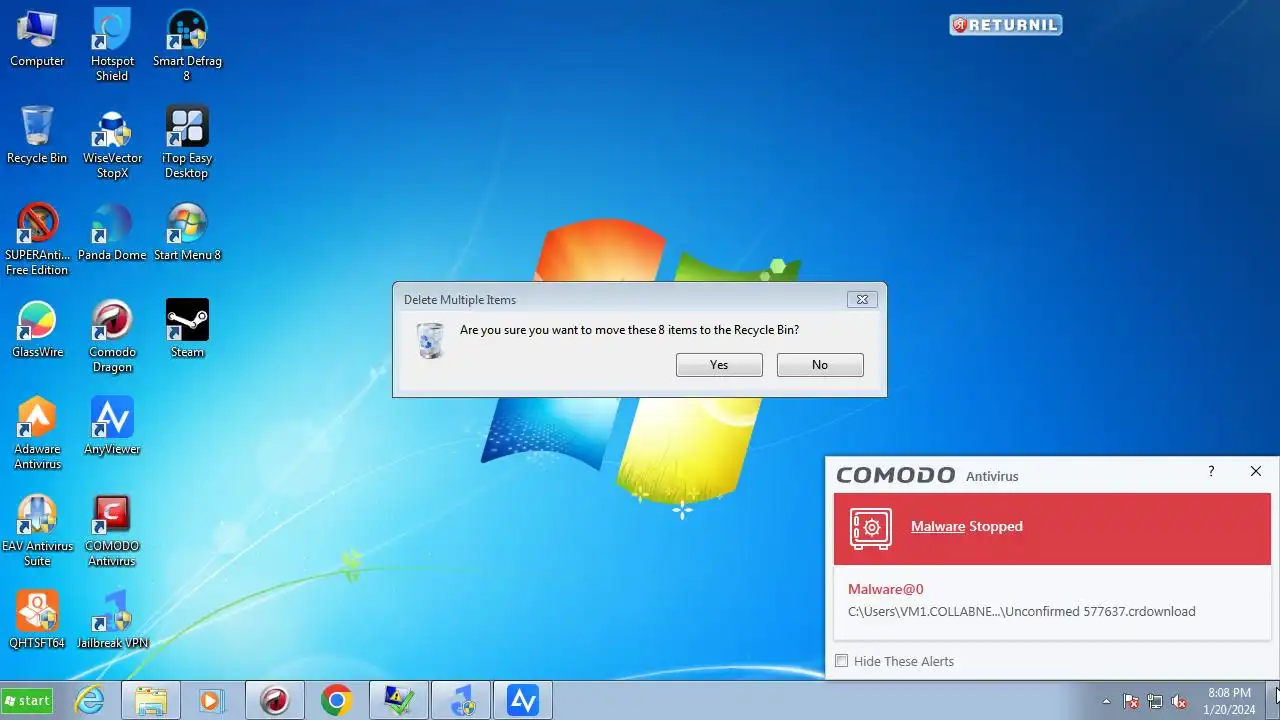The image size is (1280, 720).
Task: Open Internet Explorer from taskbar
Action: tap(90, 701)
